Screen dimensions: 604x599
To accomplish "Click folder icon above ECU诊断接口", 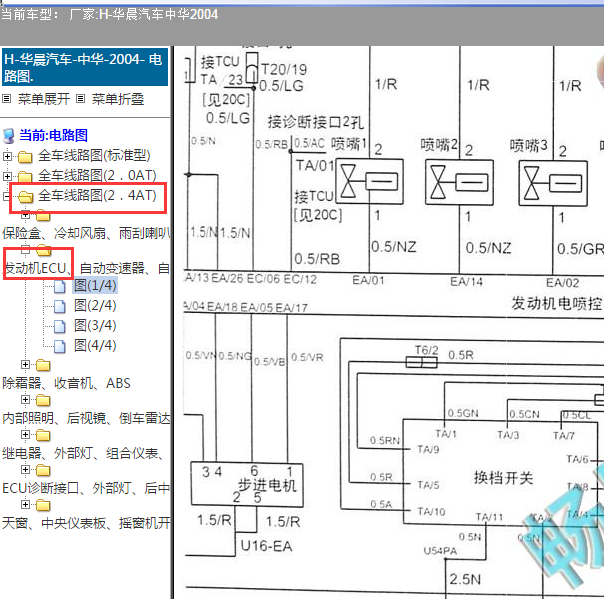I will [x=43, y=470].
